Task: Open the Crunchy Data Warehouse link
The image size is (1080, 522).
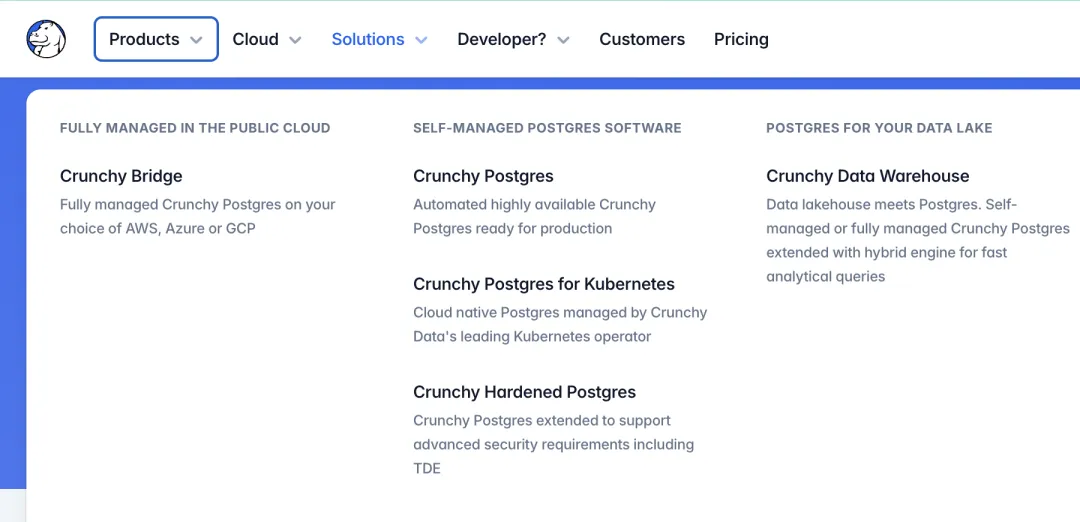Action: 867,176
